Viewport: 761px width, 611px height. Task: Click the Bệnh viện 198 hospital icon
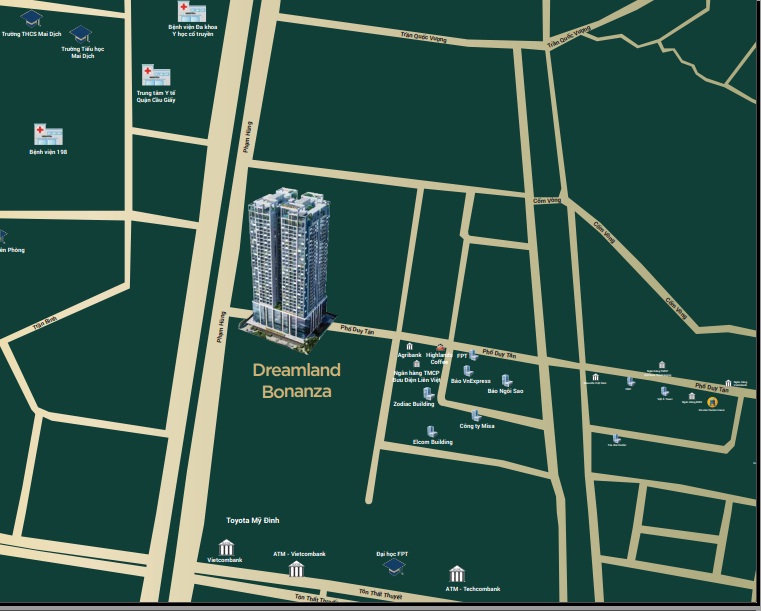point(48,134)
